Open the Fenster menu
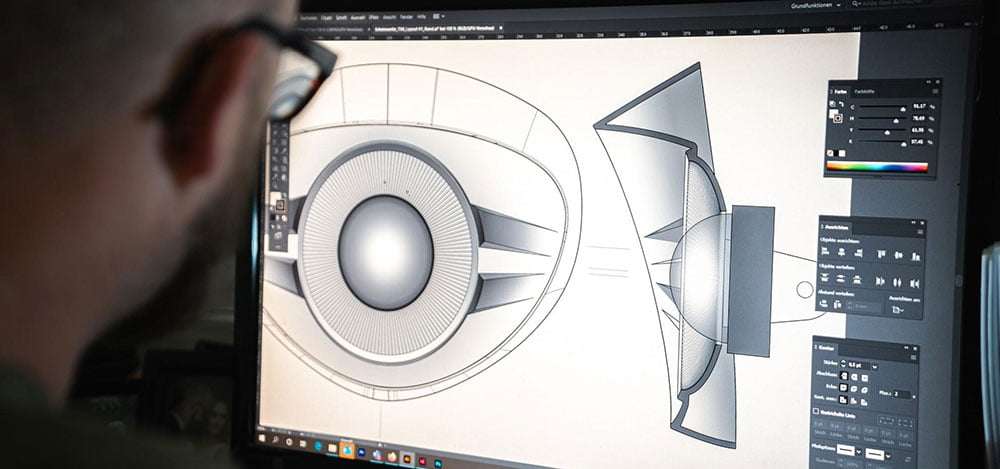 [407, 17]
